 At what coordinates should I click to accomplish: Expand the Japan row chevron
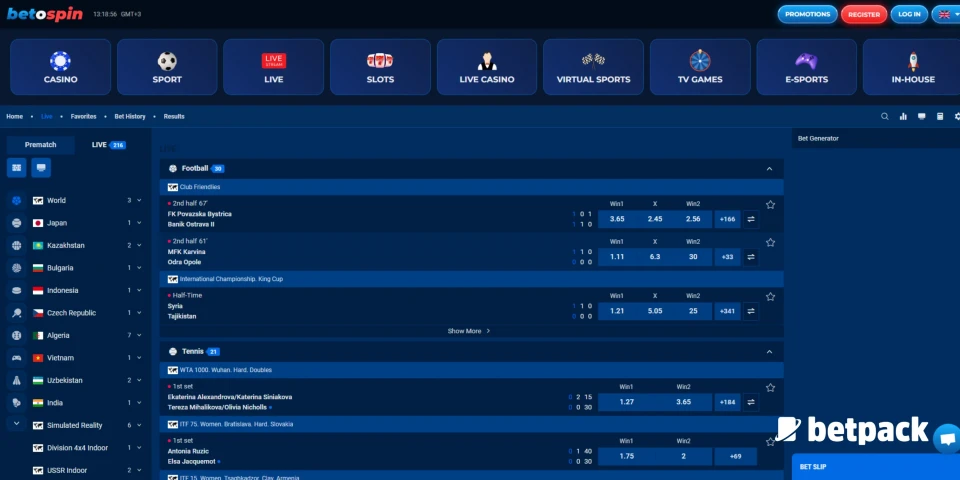click(140, 223)
